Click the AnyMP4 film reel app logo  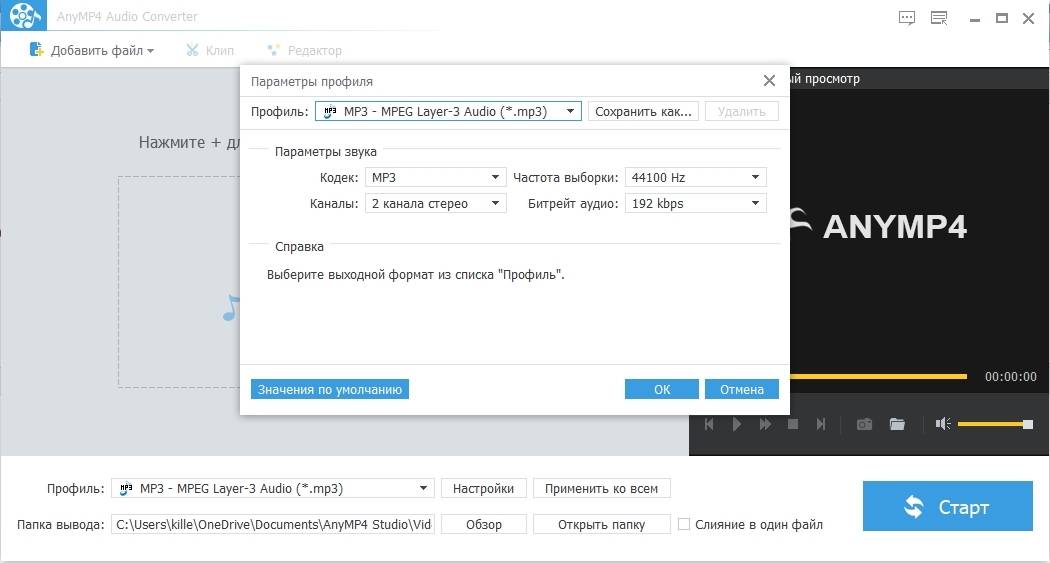[x=23, y=15]
